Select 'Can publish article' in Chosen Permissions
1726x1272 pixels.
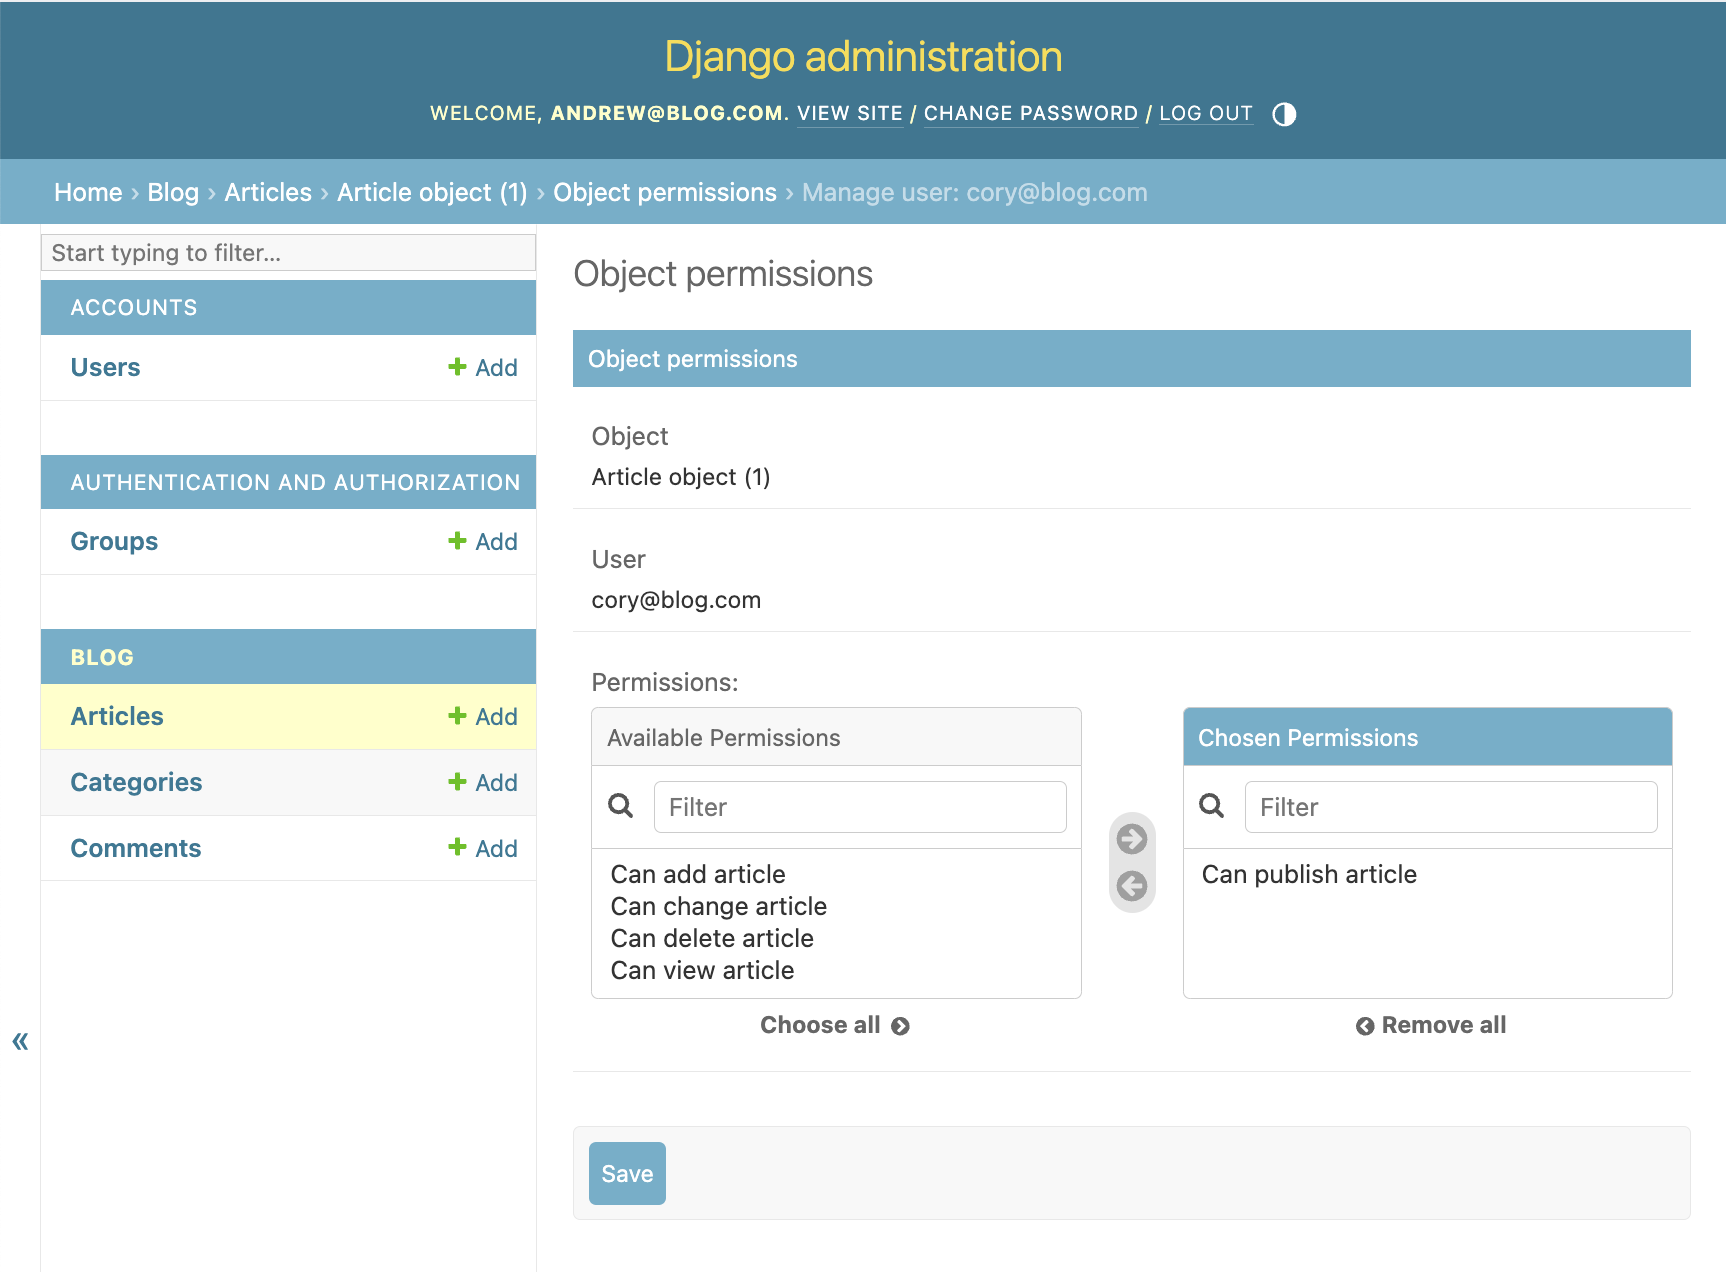pyautogui.click(x=1309, y=874)
